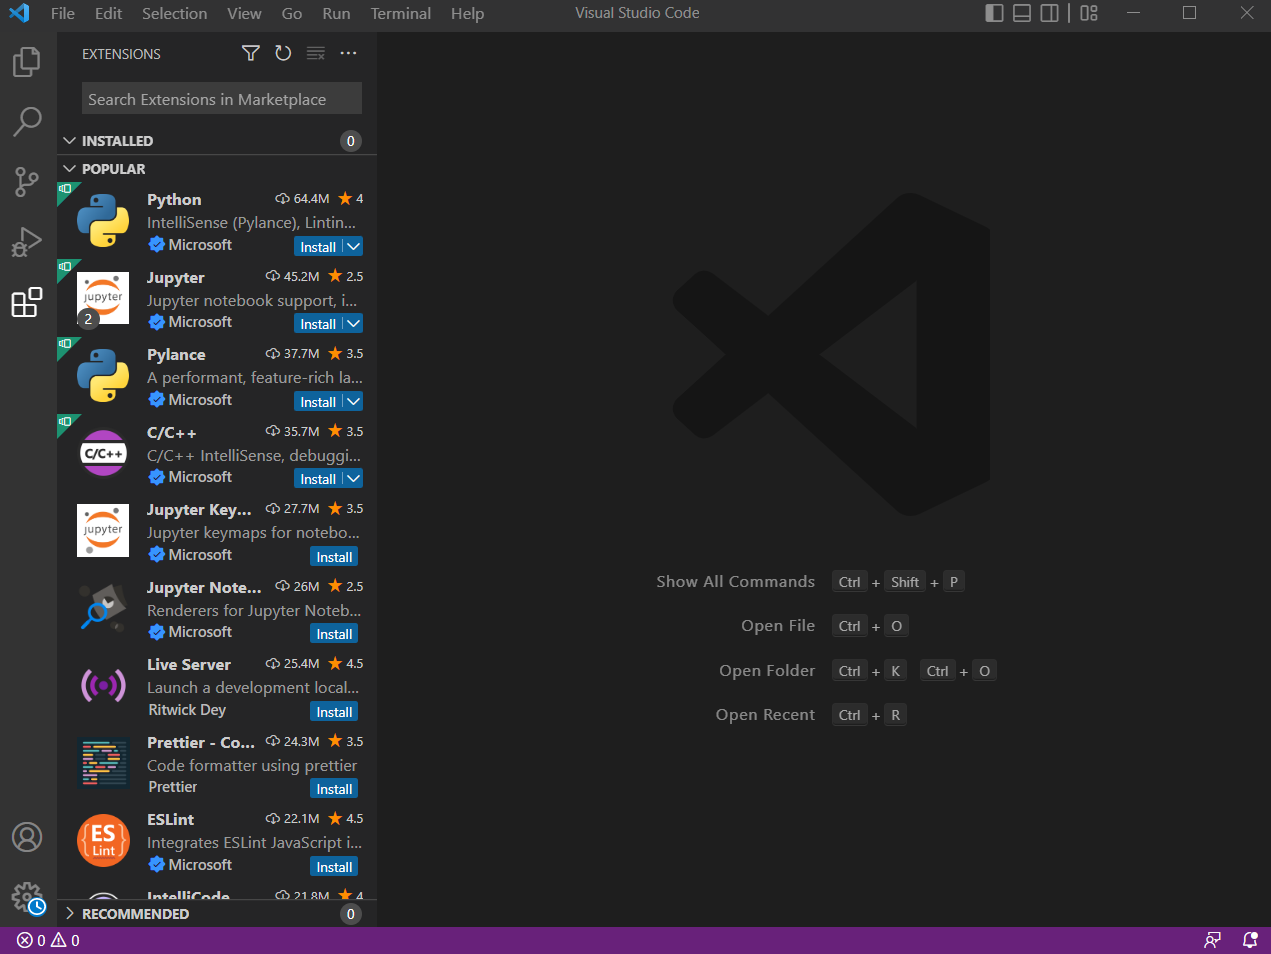Open the Source Control view
The width and height of the screenshot is (1271, 954).
[27, 182]
